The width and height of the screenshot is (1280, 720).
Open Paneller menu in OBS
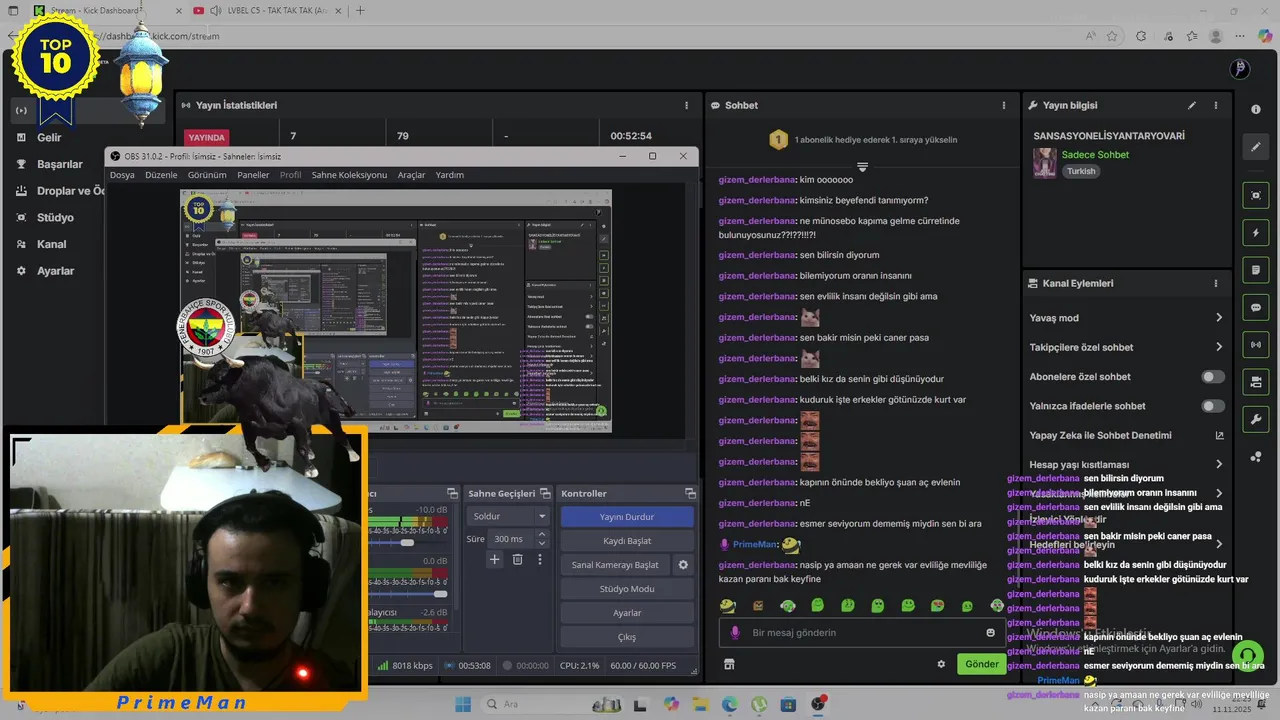pyautogui.click(x=253, y=175)
